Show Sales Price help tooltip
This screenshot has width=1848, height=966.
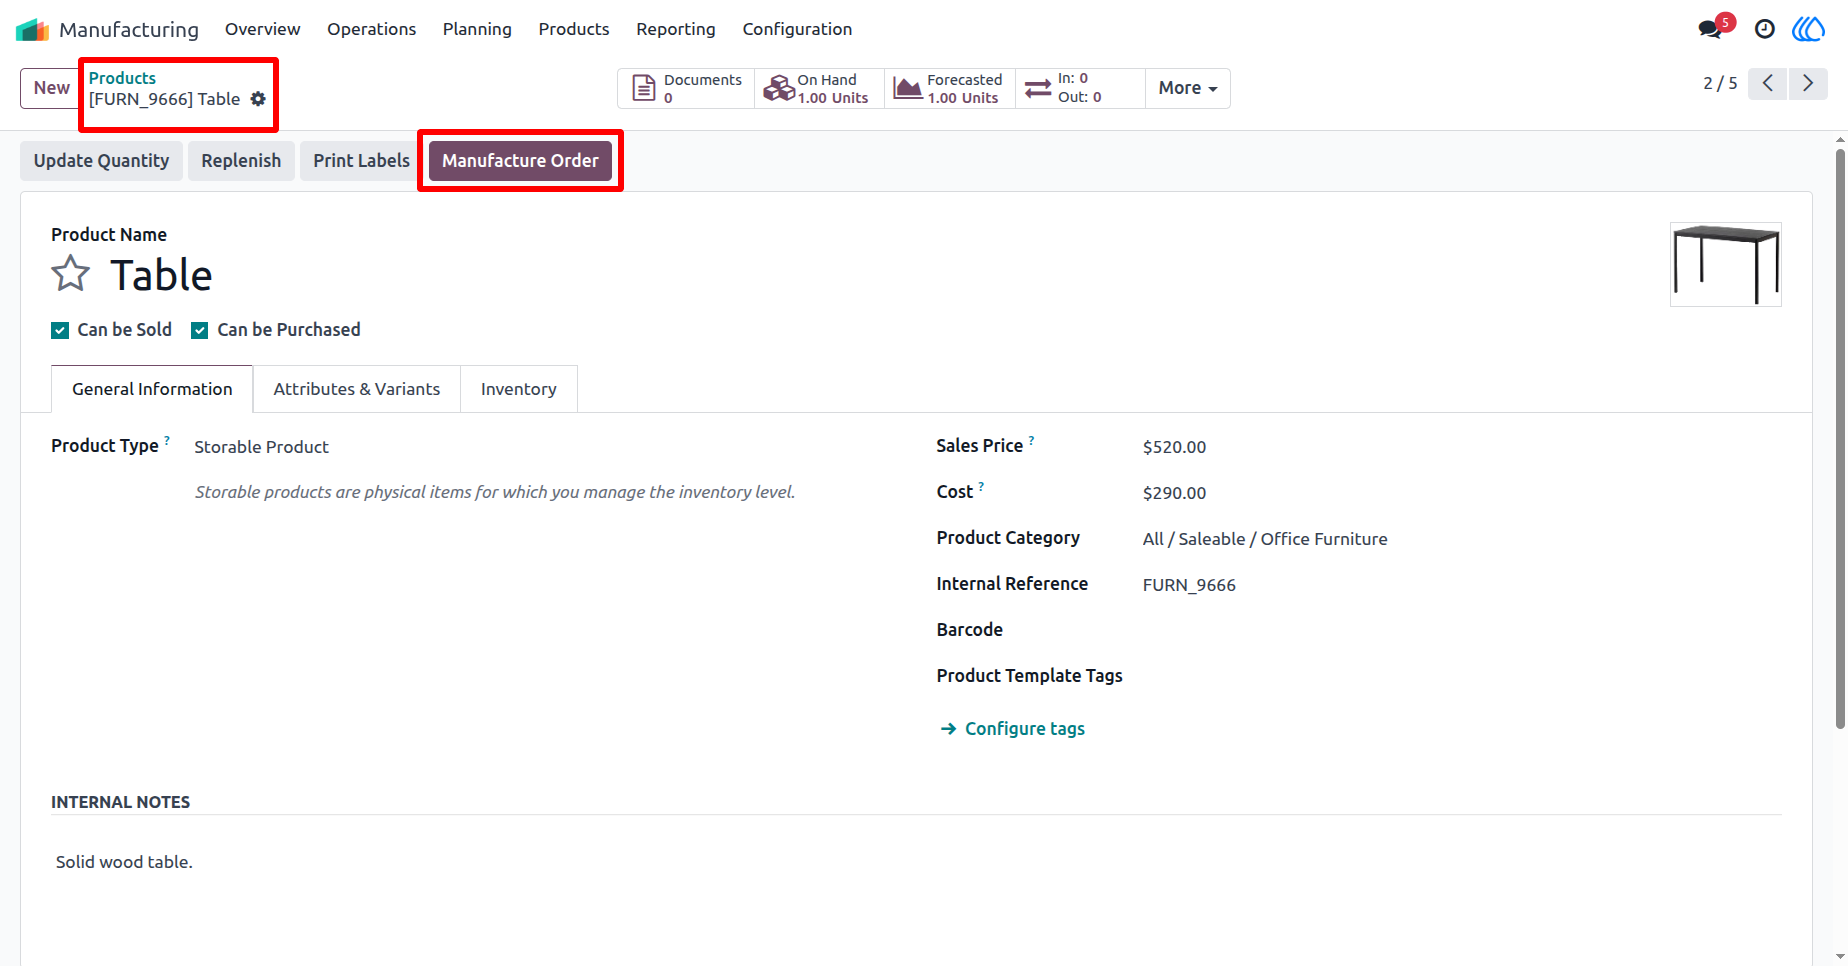[1031, 440]
